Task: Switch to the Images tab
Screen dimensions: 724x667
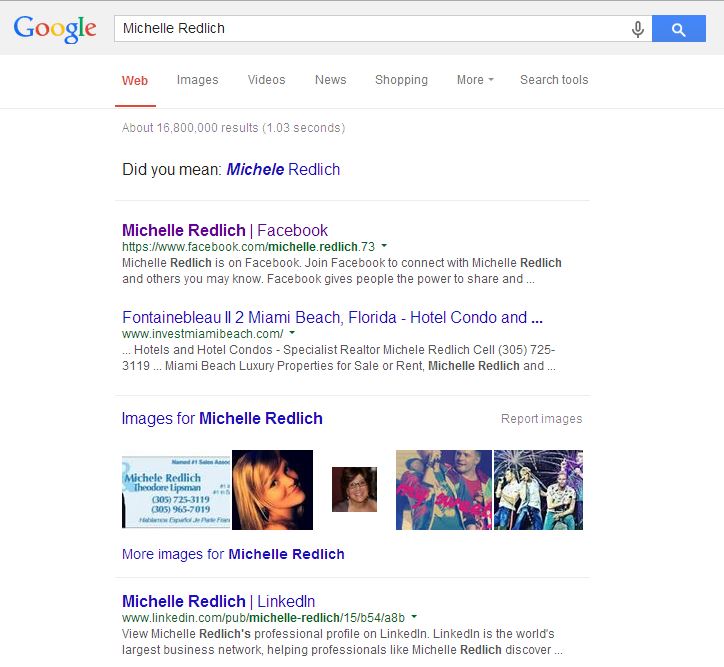Action: point(197,80)
